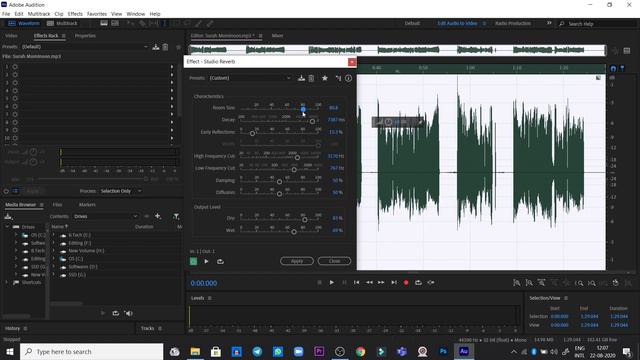
Task: Stop transport button under waveform
Action: pos(320,282)
